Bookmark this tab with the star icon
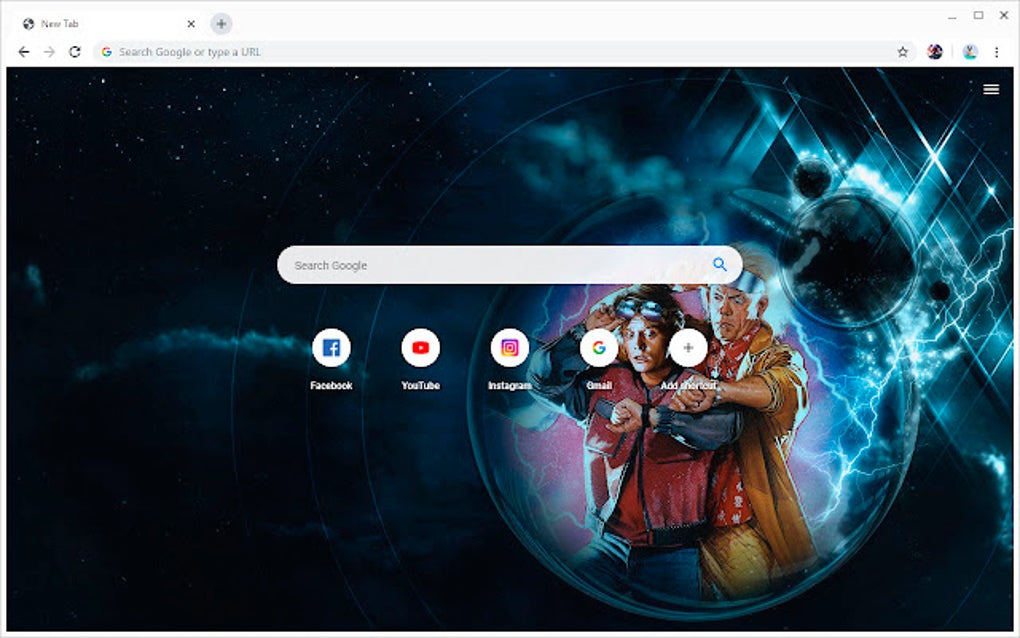Screen dimensions: 1020x638 pos(902,52)
